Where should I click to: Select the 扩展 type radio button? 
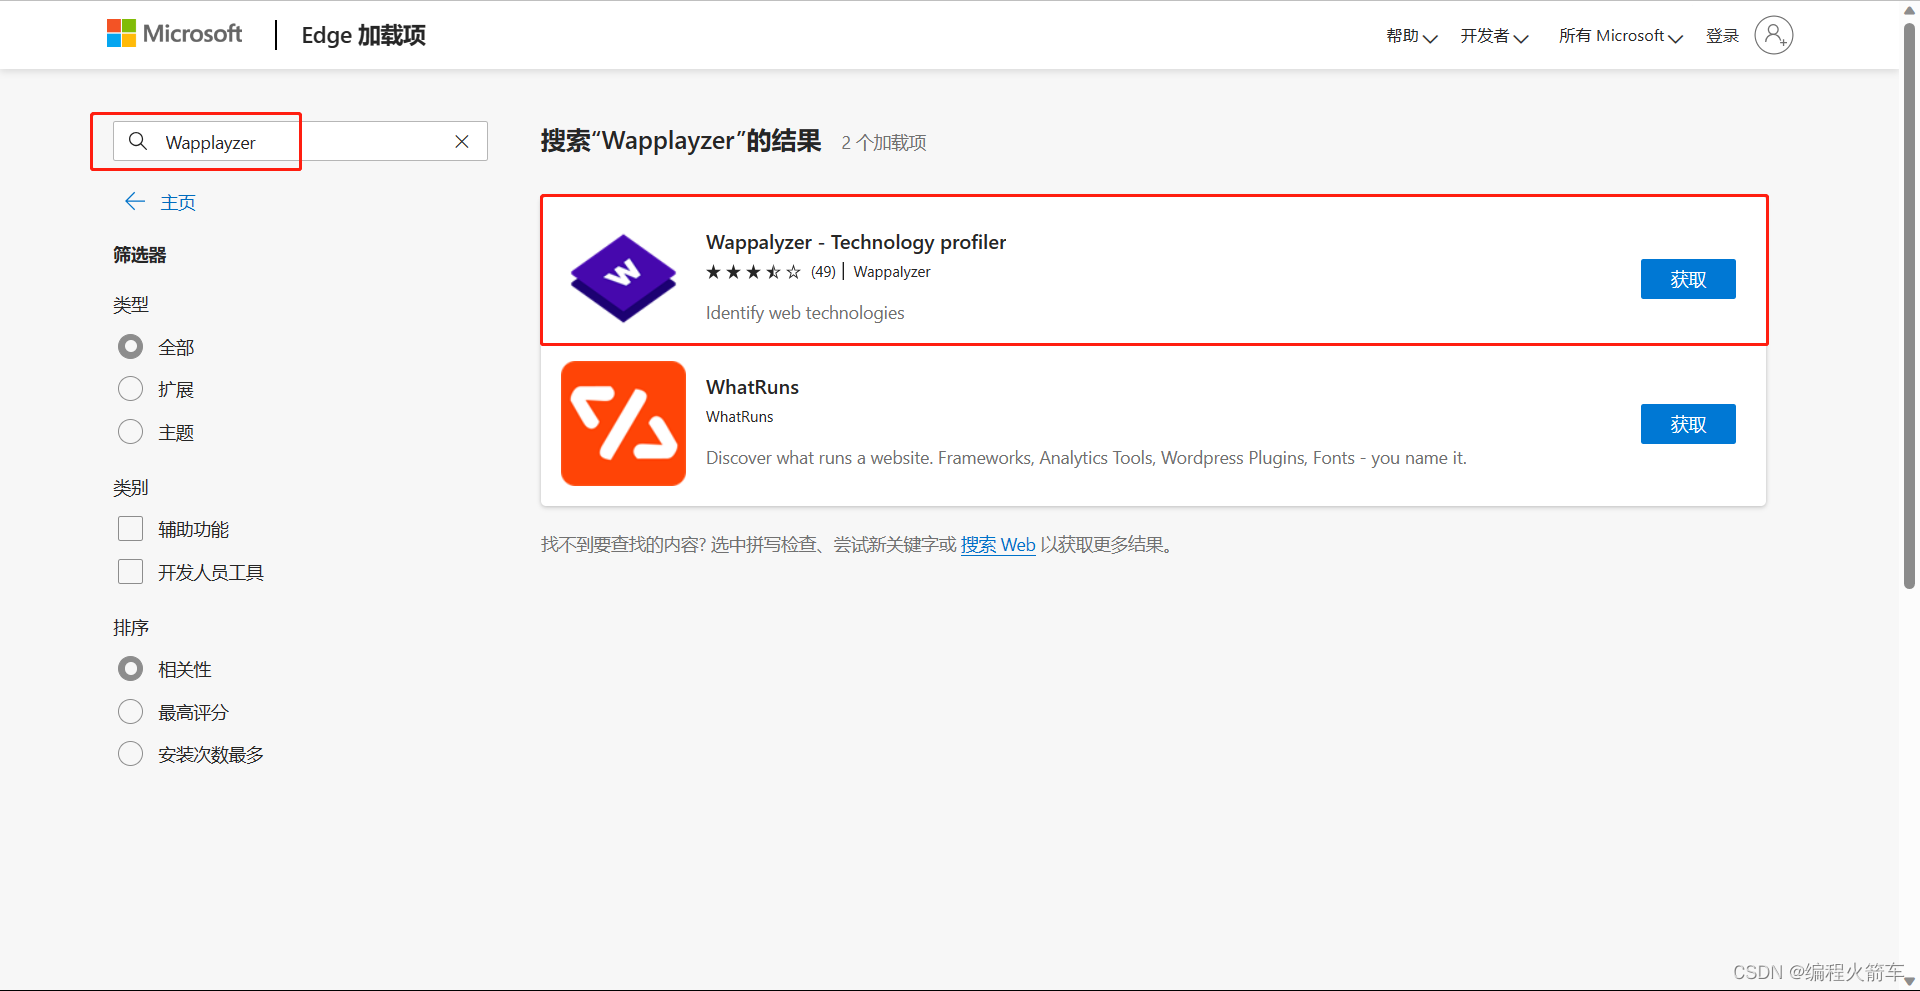[130, 388]
